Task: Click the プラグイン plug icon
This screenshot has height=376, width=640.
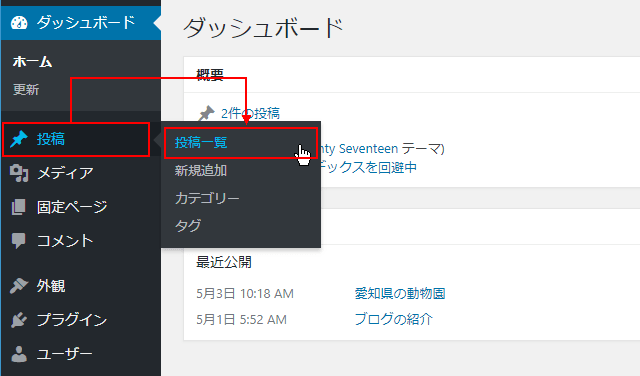Action: [19, 320]
